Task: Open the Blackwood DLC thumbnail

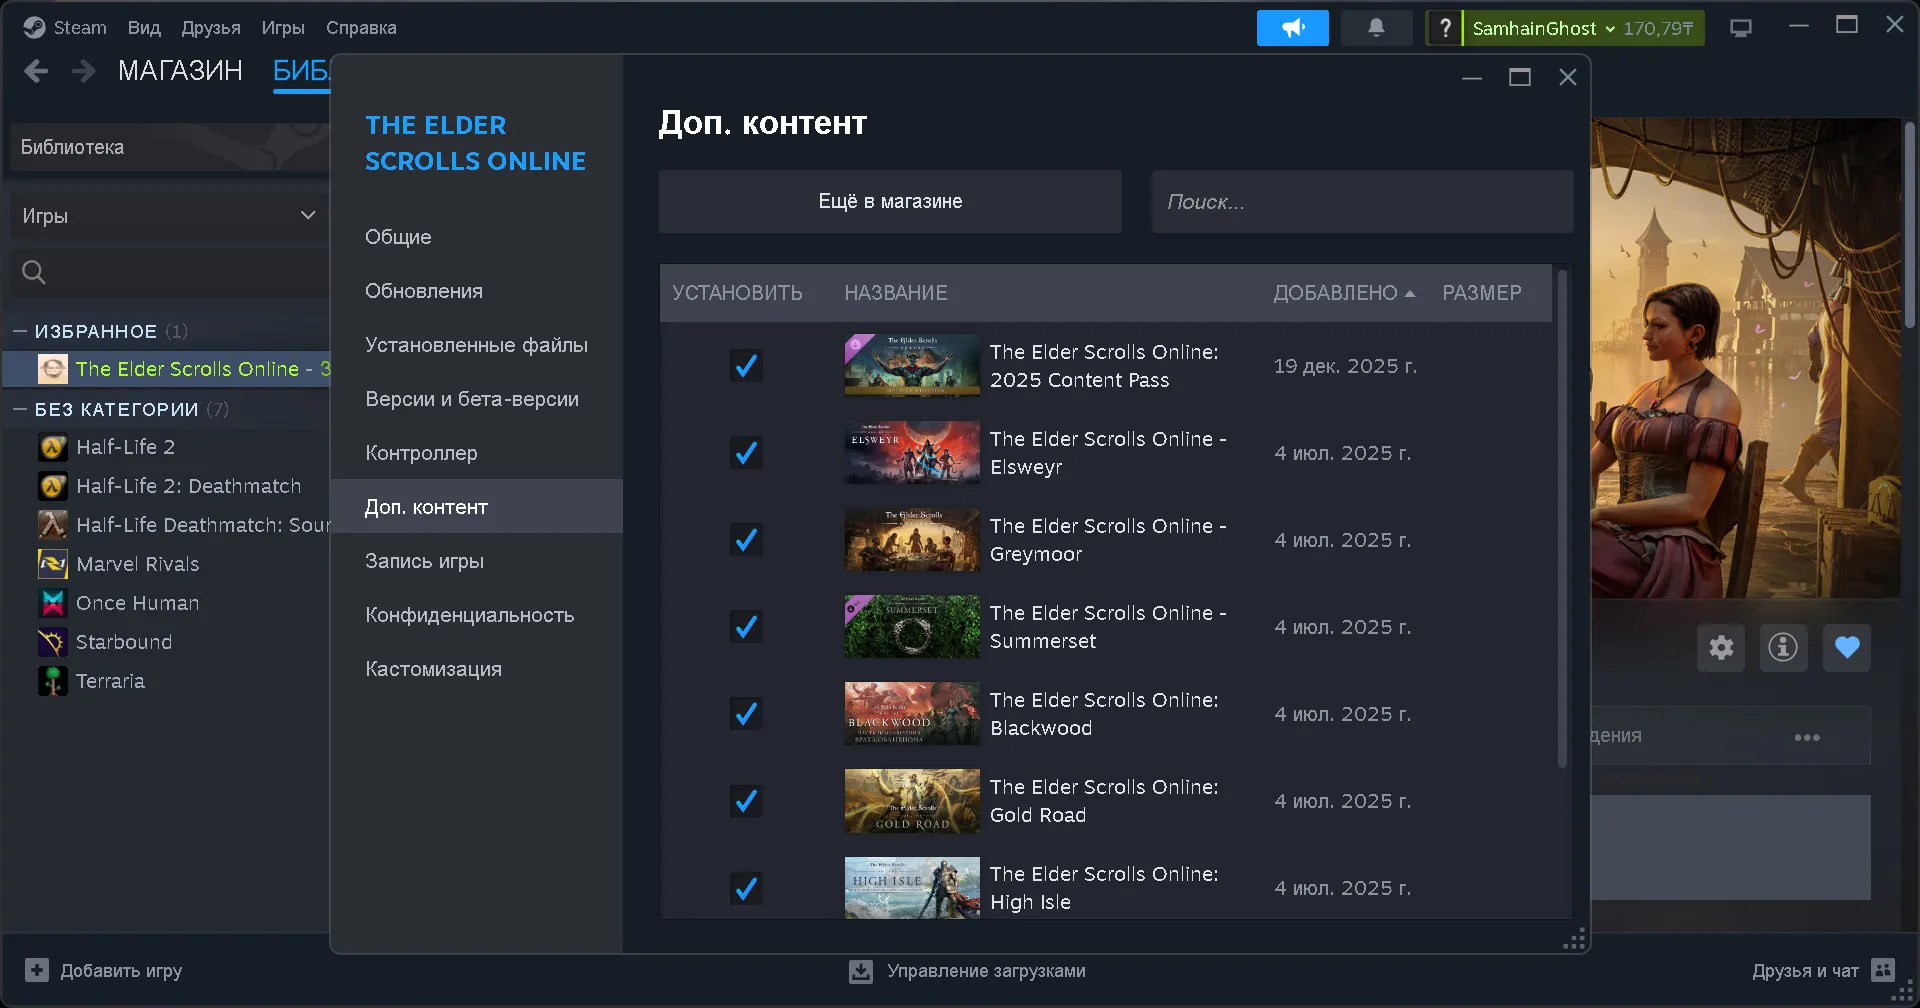Action: tap(912, 714)
